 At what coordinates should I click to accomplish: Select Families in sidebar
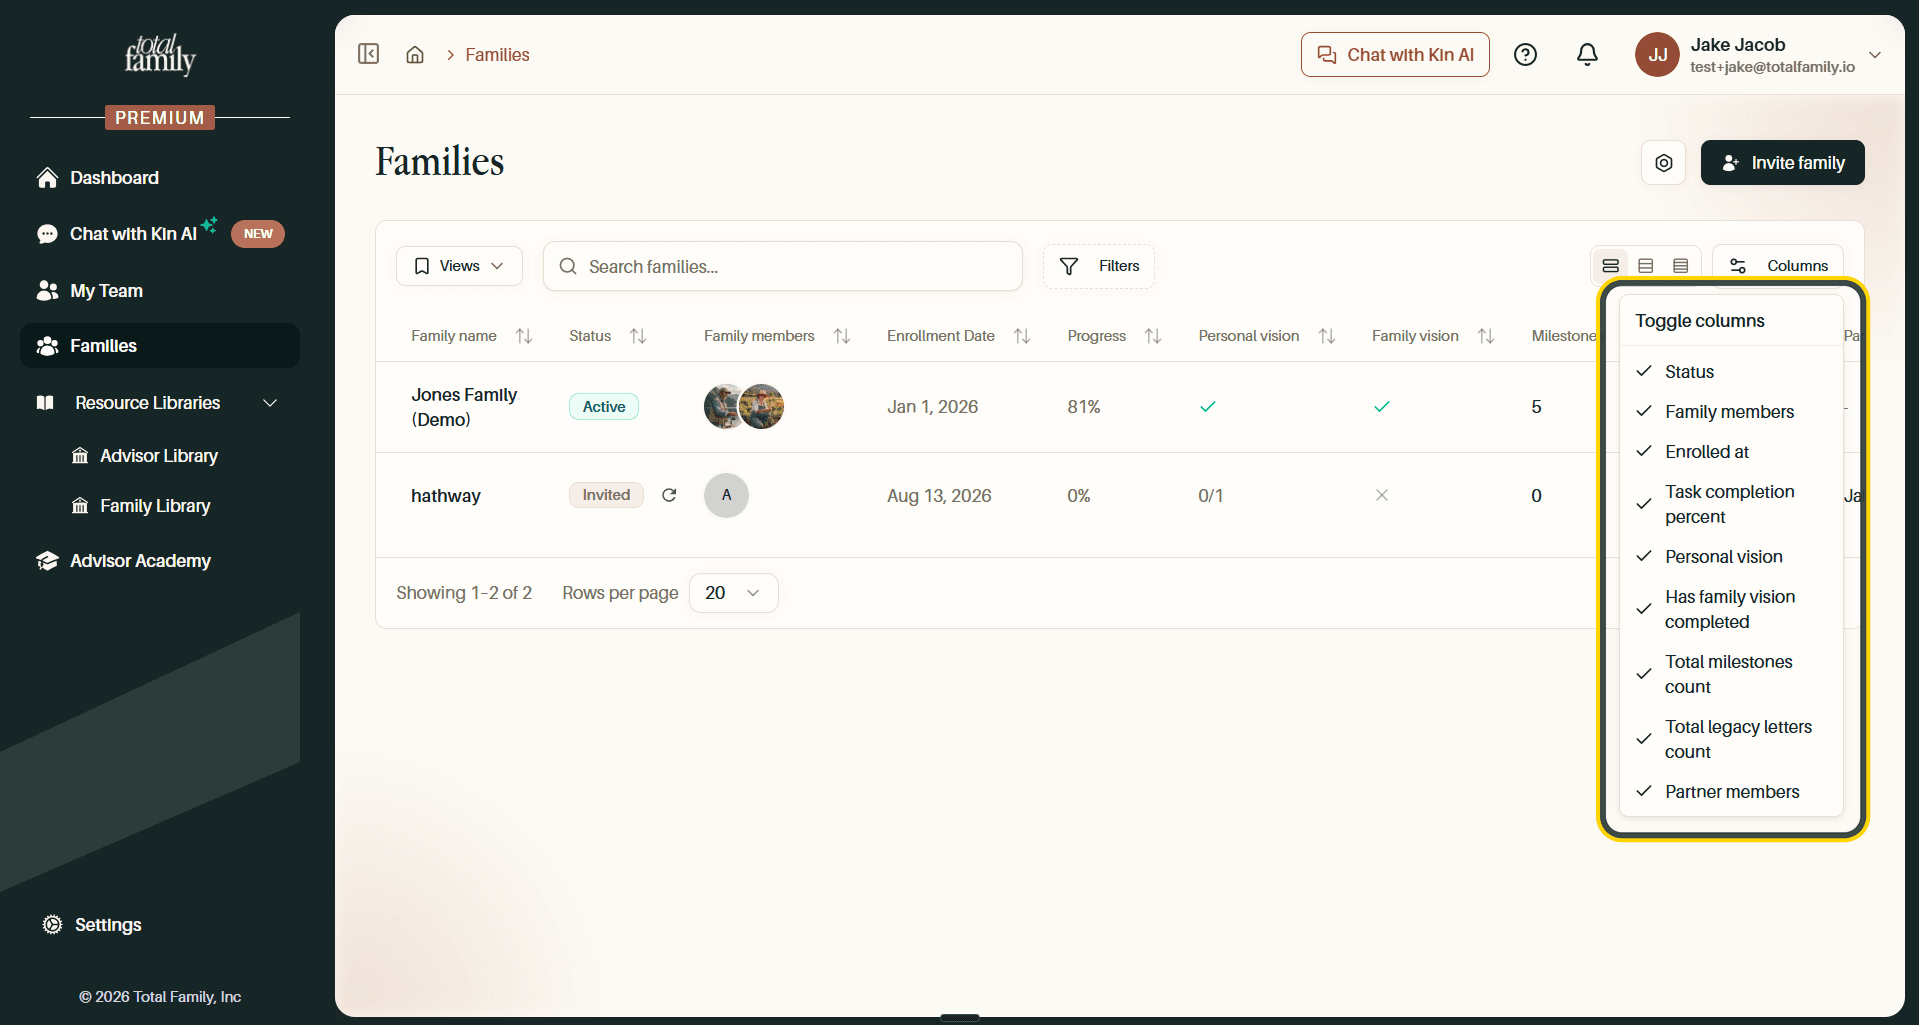pyautogui.click(x=160, y=346)
